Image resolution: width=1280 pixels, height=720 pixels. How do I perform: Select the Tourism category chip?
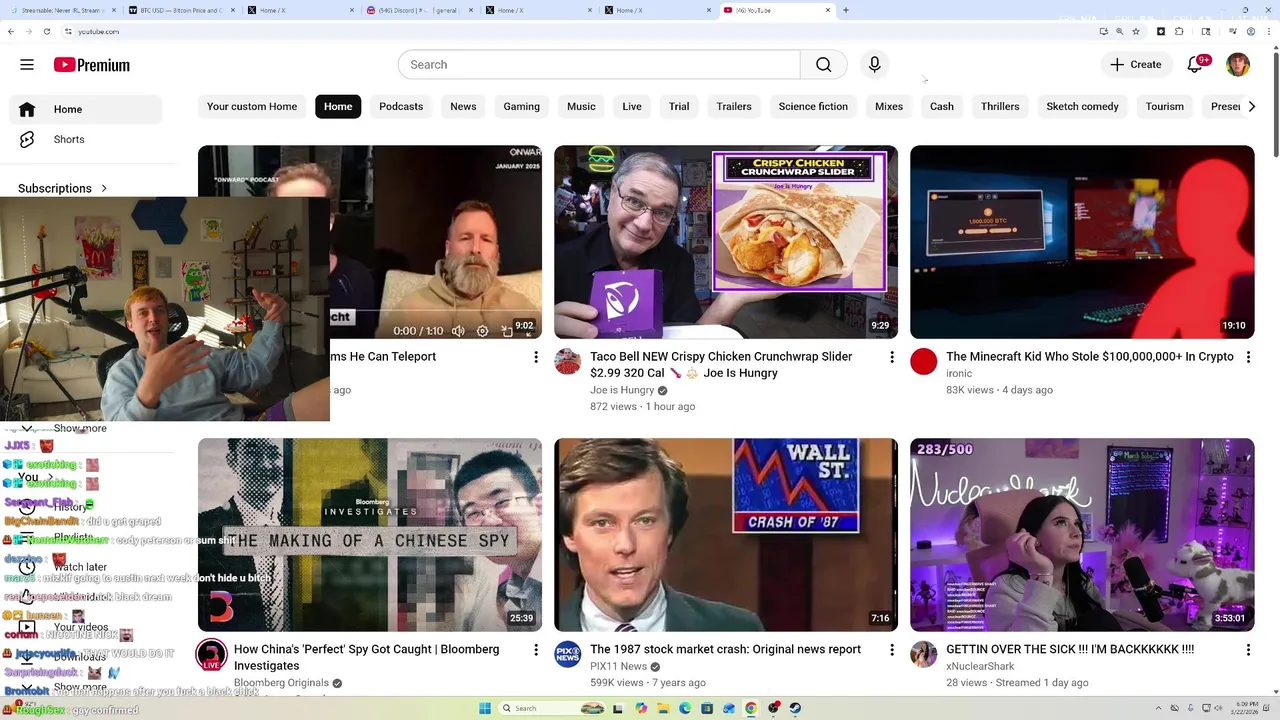[x=1165, y=107]
